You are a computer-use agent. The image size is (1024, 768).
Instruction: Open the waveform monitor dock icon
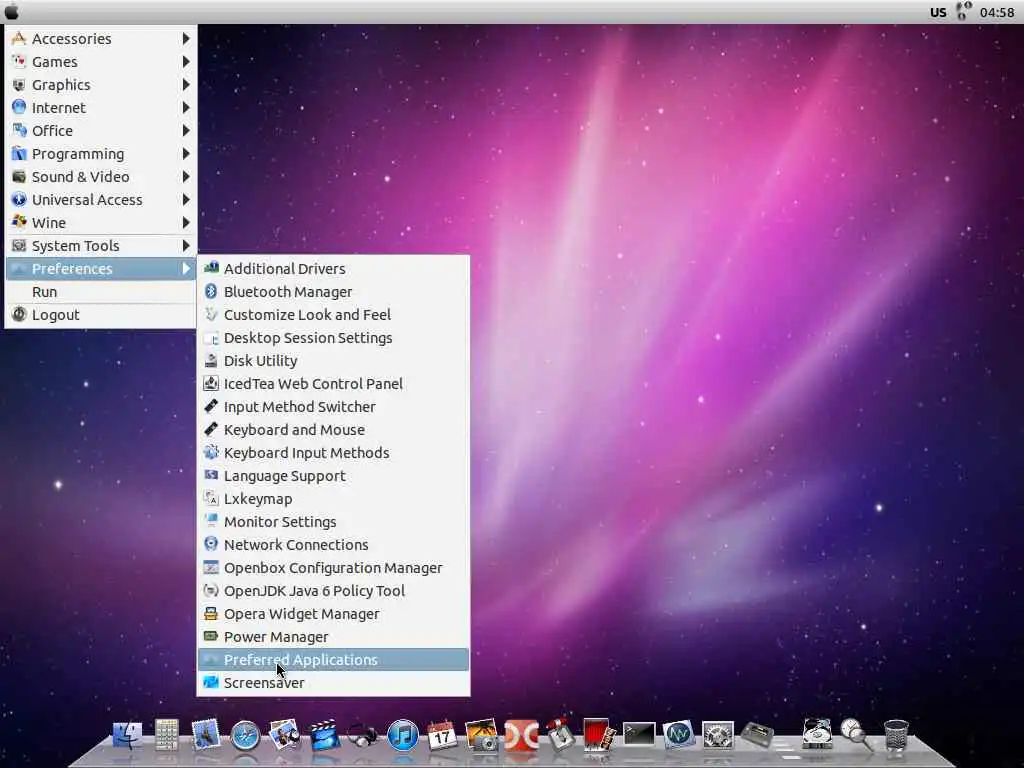679,735
